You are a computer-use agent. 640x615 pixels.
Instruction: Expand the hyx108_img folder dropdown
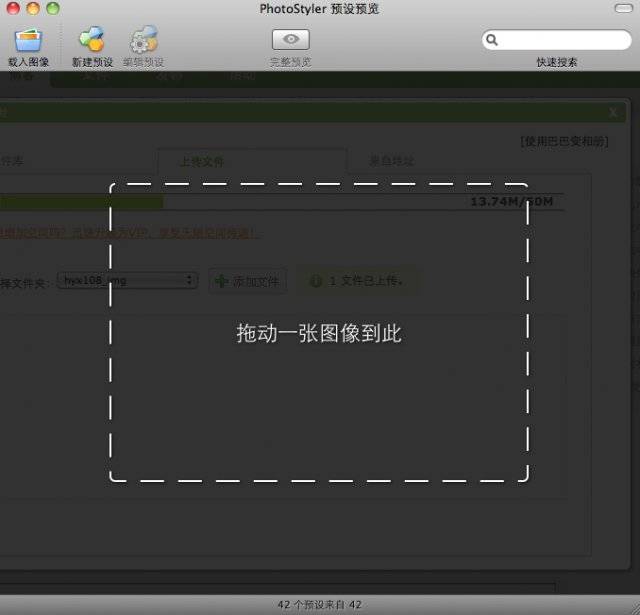[127, 281]
